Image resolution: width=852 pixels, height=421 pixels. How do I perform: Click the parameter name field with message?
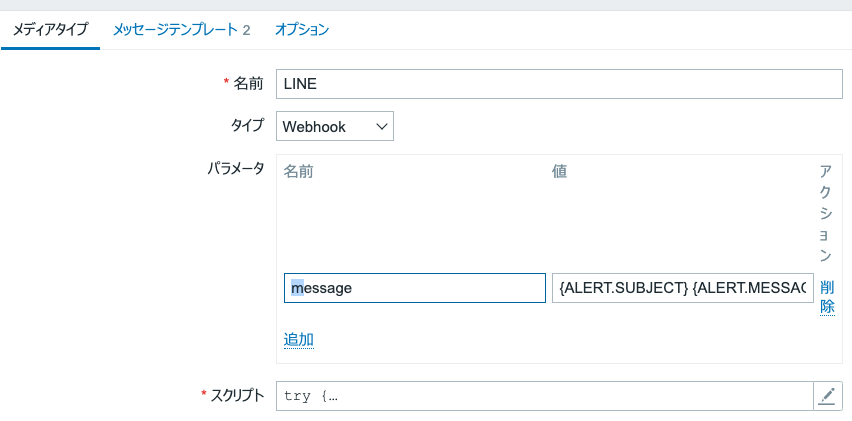pyautogui.click(x=415, y=288)
